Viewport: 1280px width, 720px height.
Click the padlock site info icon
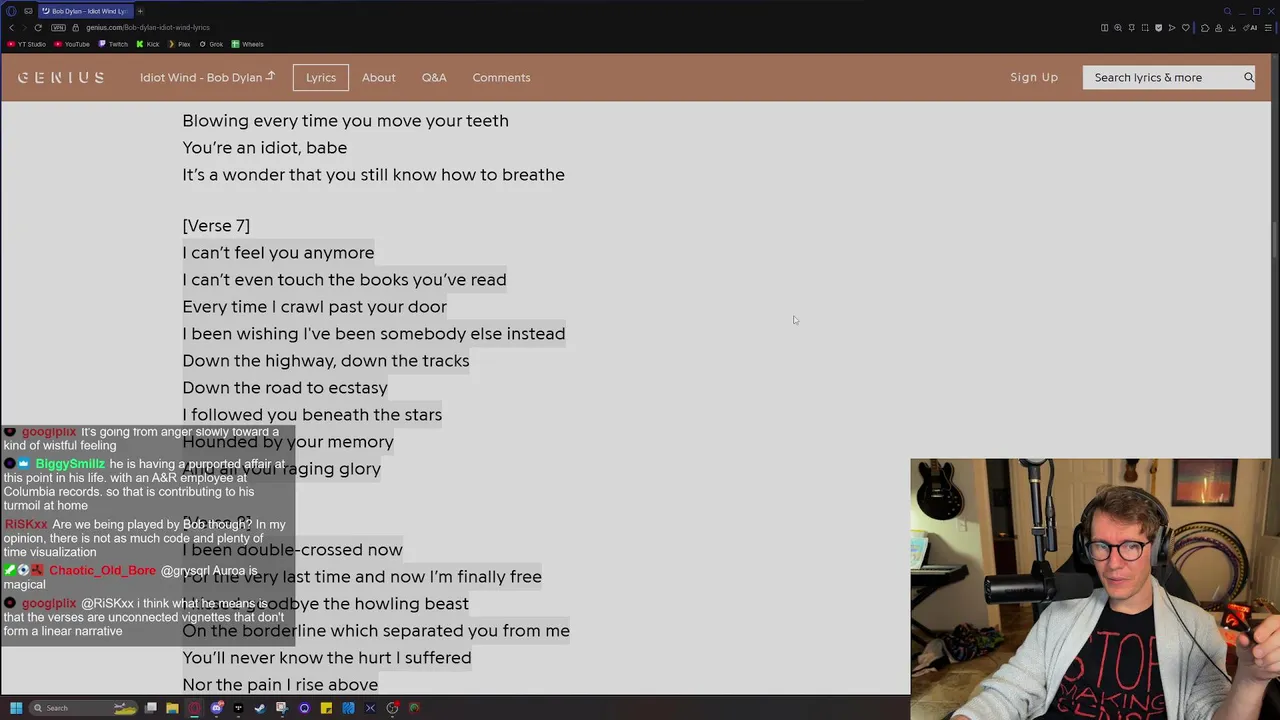pos(75,27)
